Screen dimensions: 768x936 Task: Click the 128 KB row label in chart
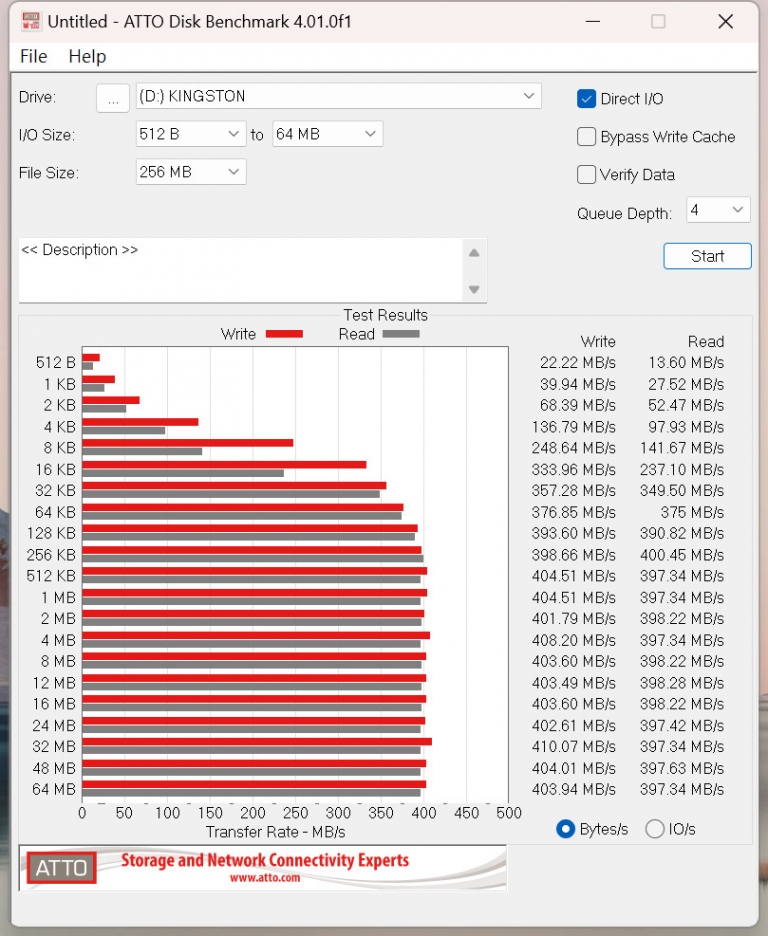point(51,534)
